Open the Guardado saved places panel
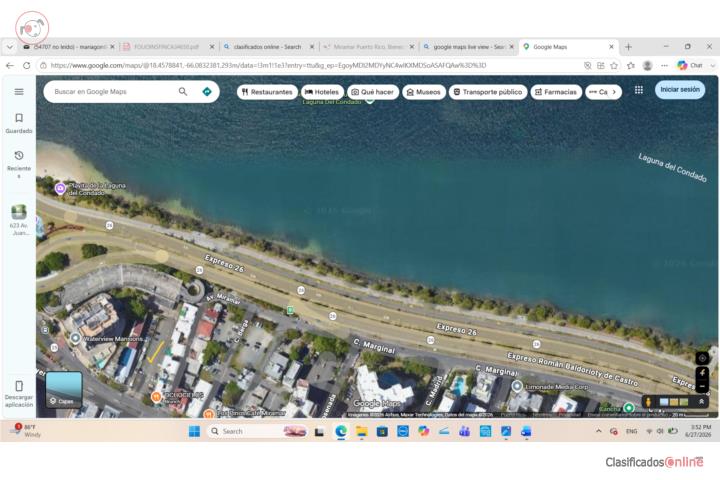This screenshot has width=720, height=480. pos(19,123)
